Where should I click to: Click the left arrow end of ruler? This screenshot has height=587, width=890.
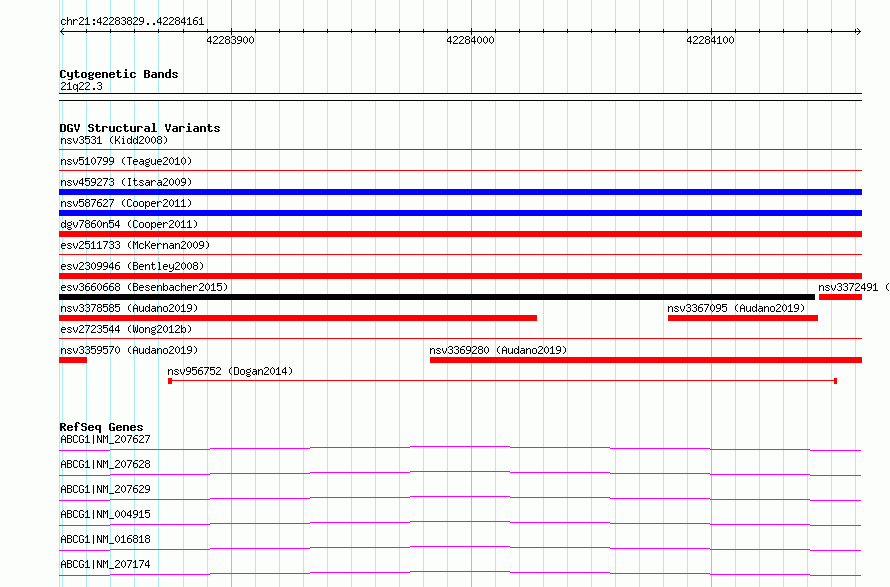[62, 31]
